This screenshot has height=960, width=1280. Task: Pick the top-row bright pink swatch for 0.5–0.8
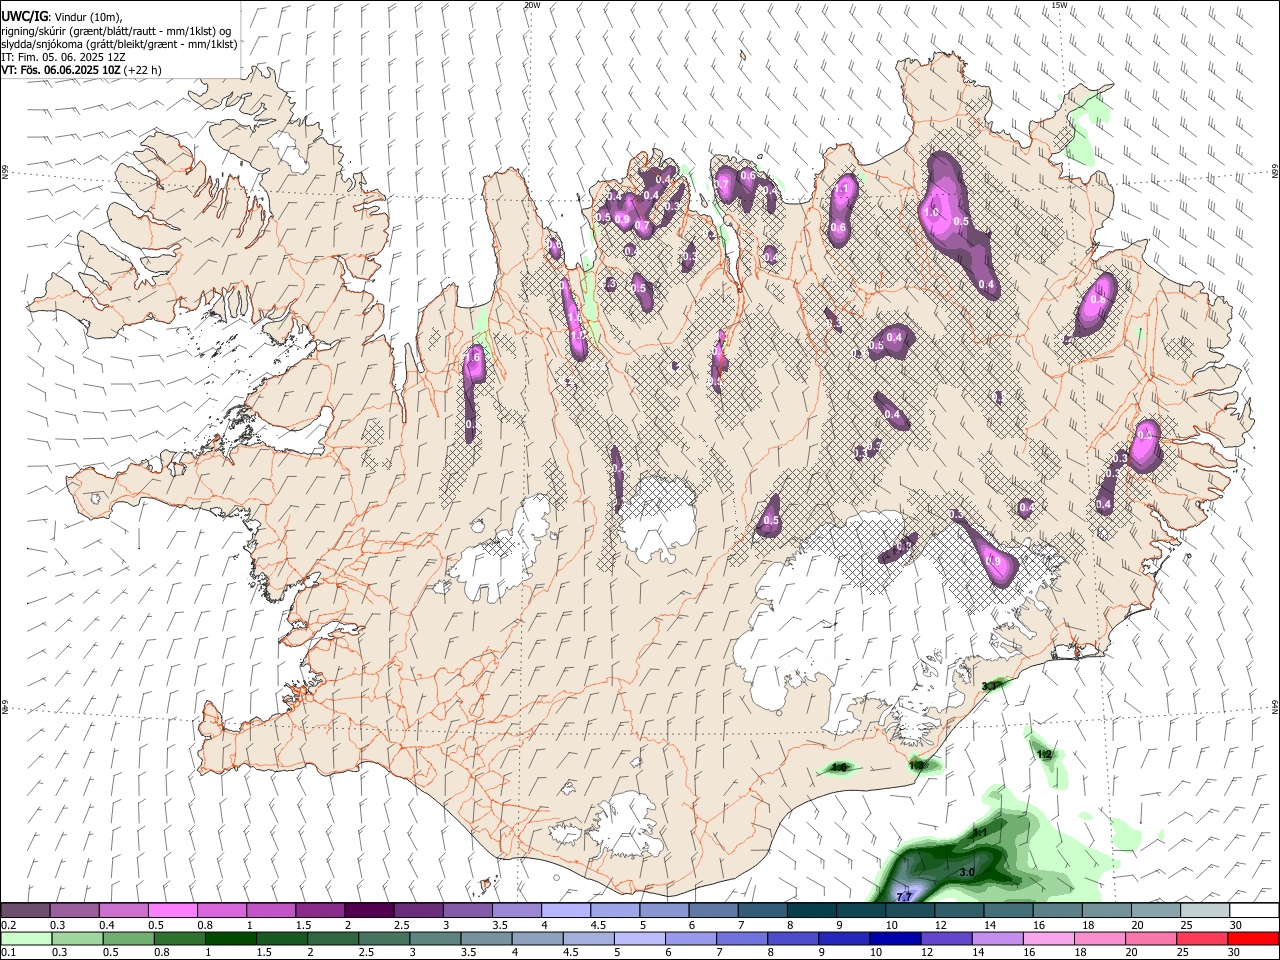[x=172, y=911]
